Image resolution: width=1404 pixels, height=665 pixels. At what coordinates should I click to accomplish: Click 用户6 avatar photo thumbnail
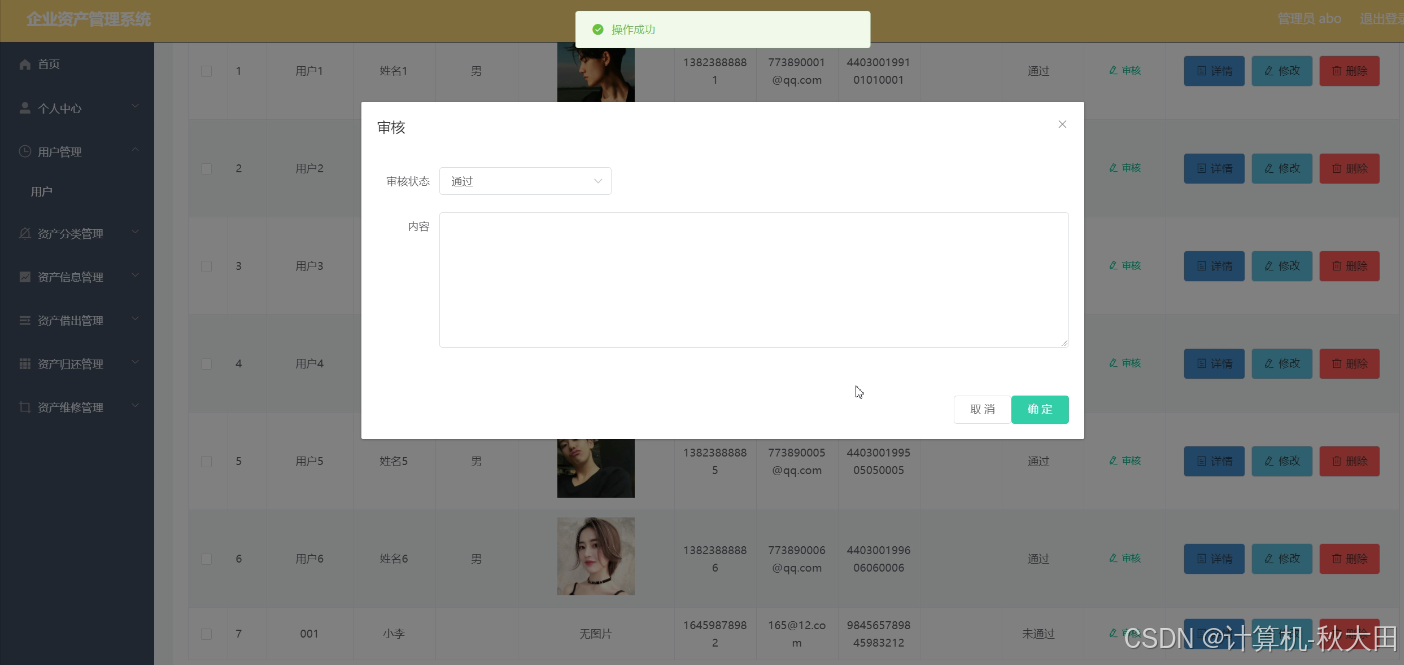point(596,556)
